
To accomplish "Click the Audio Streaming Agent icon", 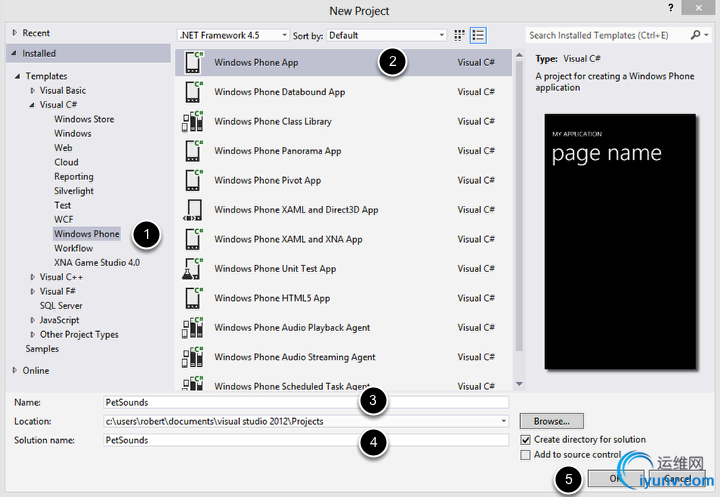I will tap(192, 357).
